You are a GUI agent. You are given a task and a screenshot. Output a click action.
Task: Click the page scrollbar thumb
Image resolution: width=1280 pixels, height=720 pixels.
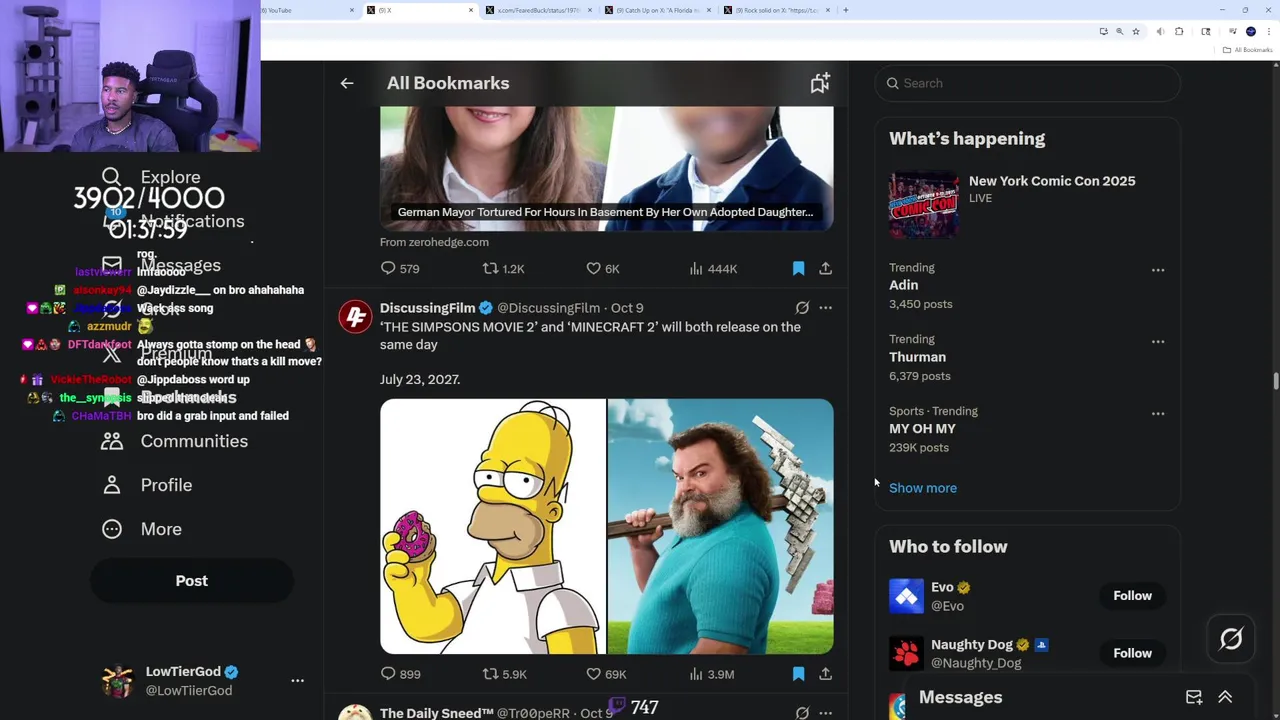tap(1275, 382)
